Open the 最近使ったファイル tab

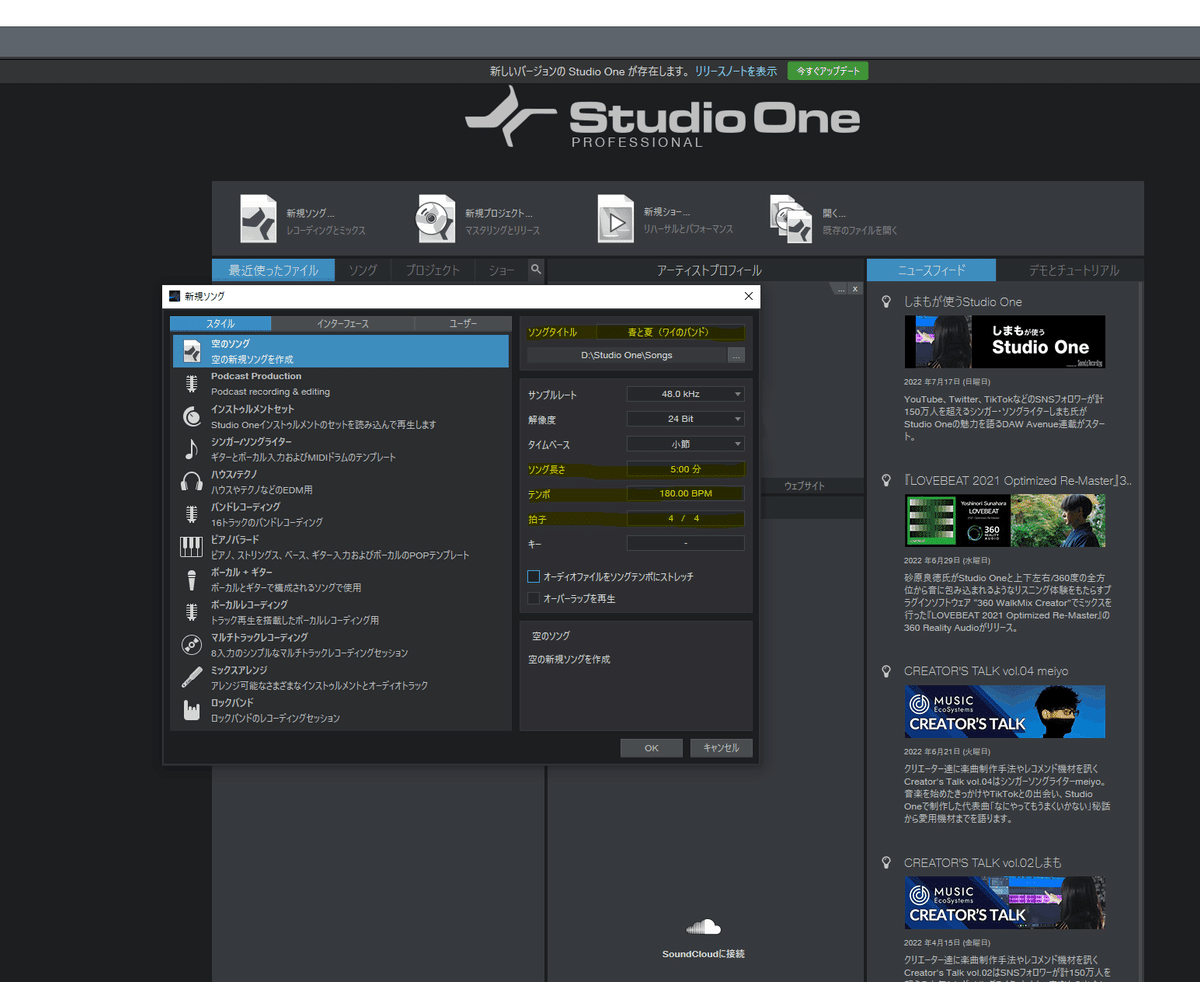click(x=273, y=270)
